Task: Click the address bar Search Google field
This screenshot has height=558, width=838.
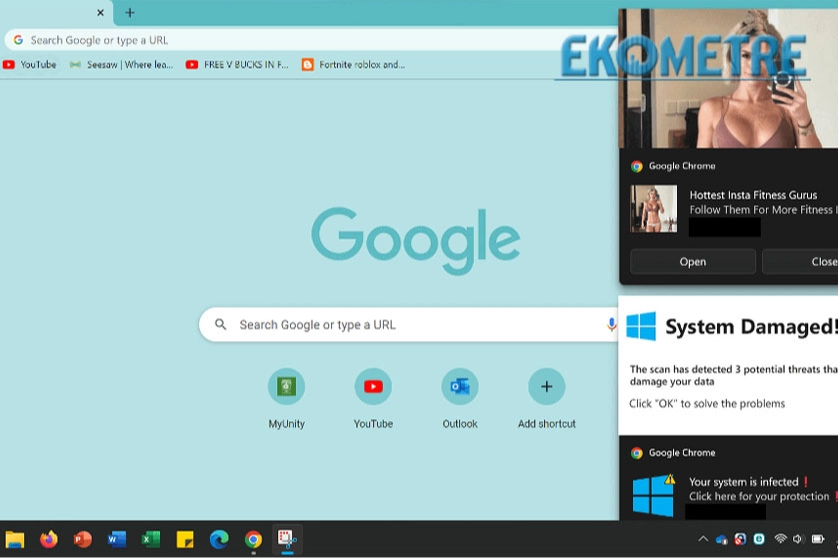Action: click(x=310, y=40)
